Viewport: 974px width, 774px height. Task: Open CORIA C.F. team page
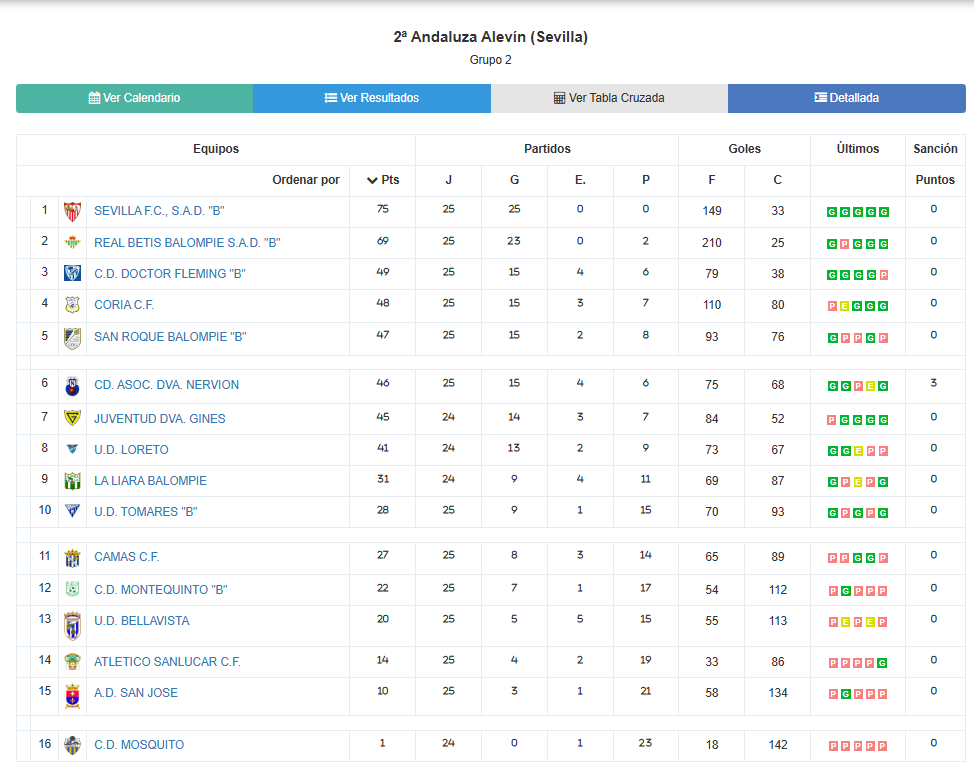124,305
